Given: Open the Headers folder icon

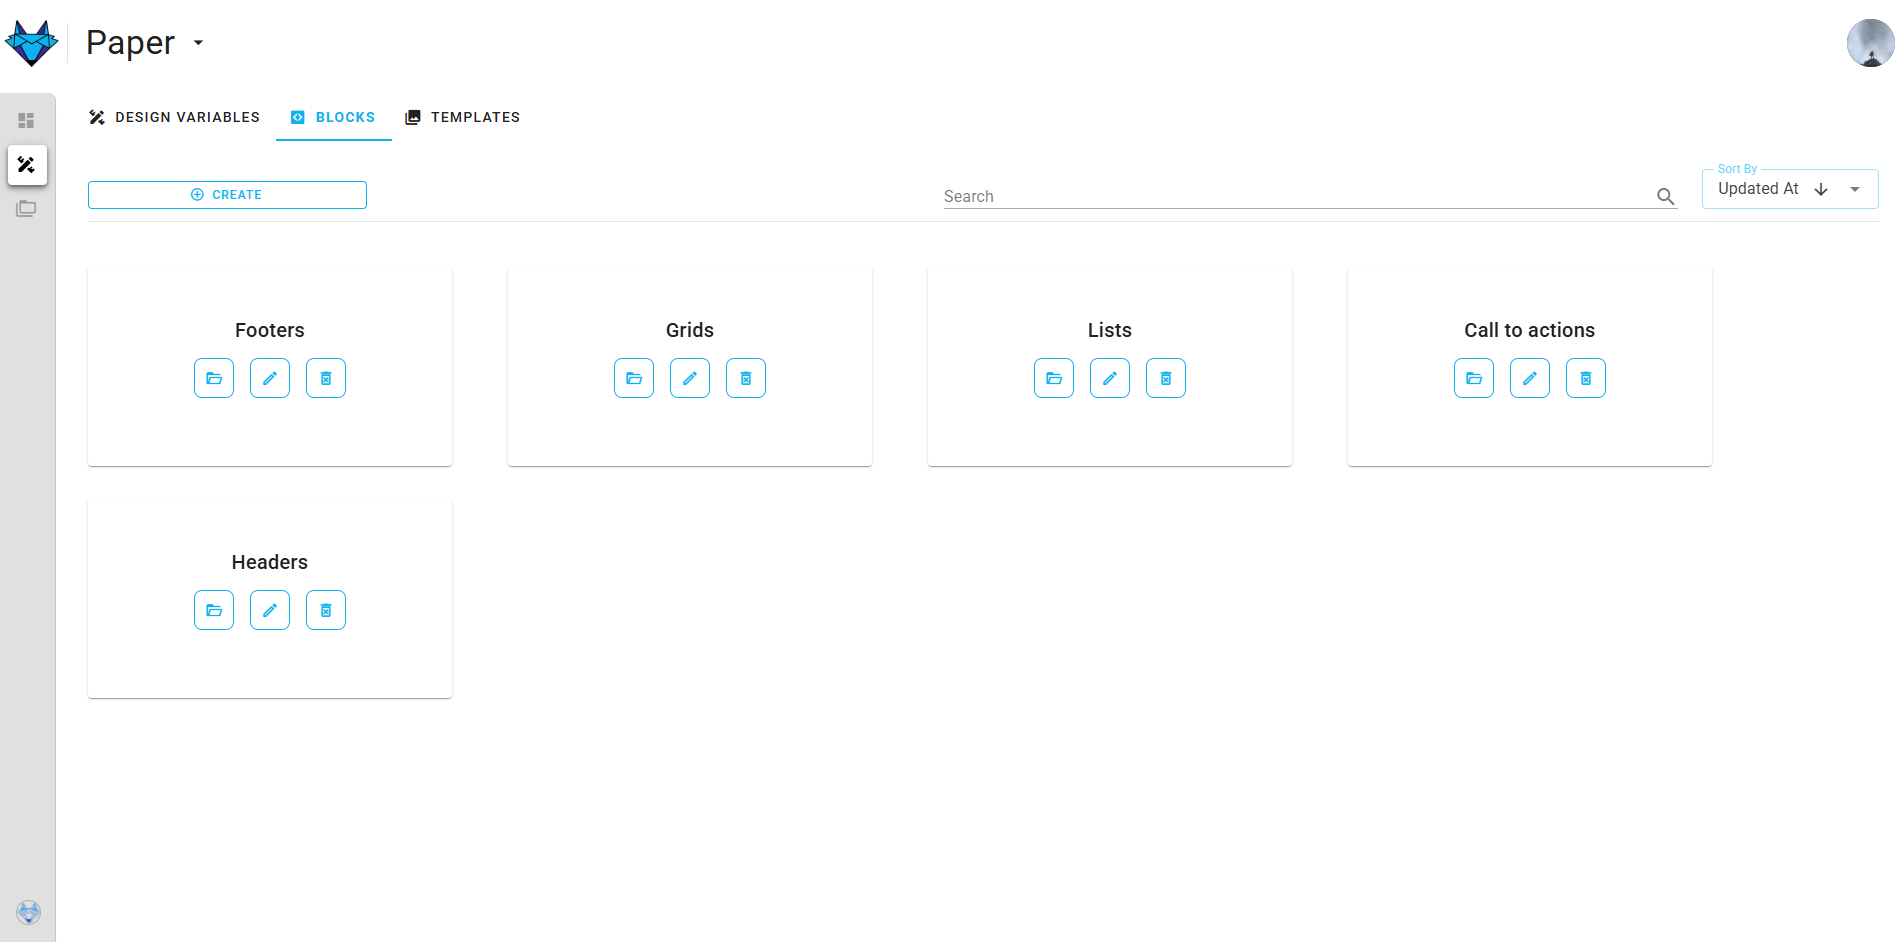Looking at the screenshot, I should point(214,610).
